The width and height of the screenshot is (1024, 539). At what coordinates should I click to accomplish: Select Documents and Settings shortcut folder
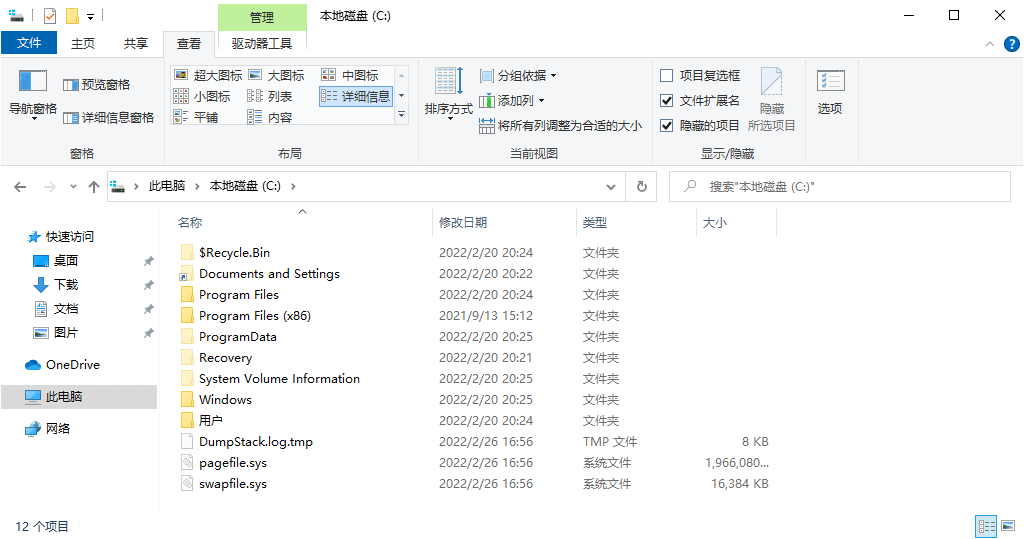[x=260, y=274]
